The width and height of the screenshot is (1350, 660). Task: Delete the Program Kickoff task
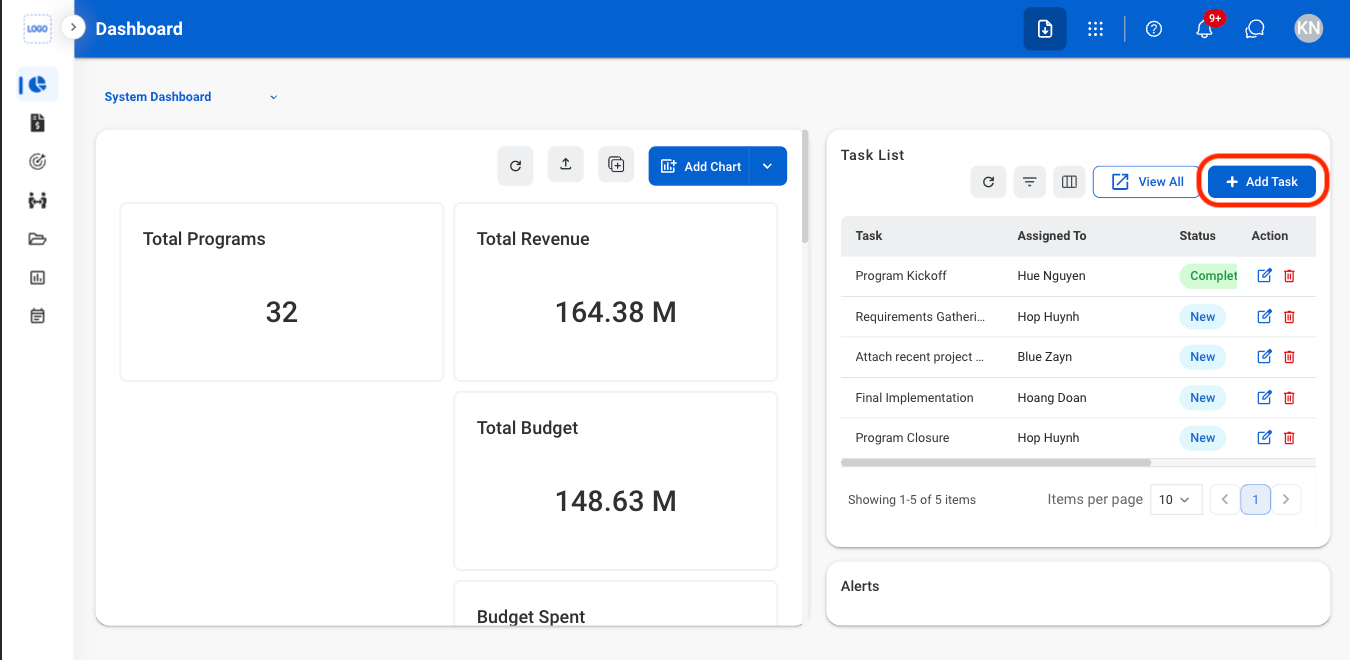(x=1289, y=276)
